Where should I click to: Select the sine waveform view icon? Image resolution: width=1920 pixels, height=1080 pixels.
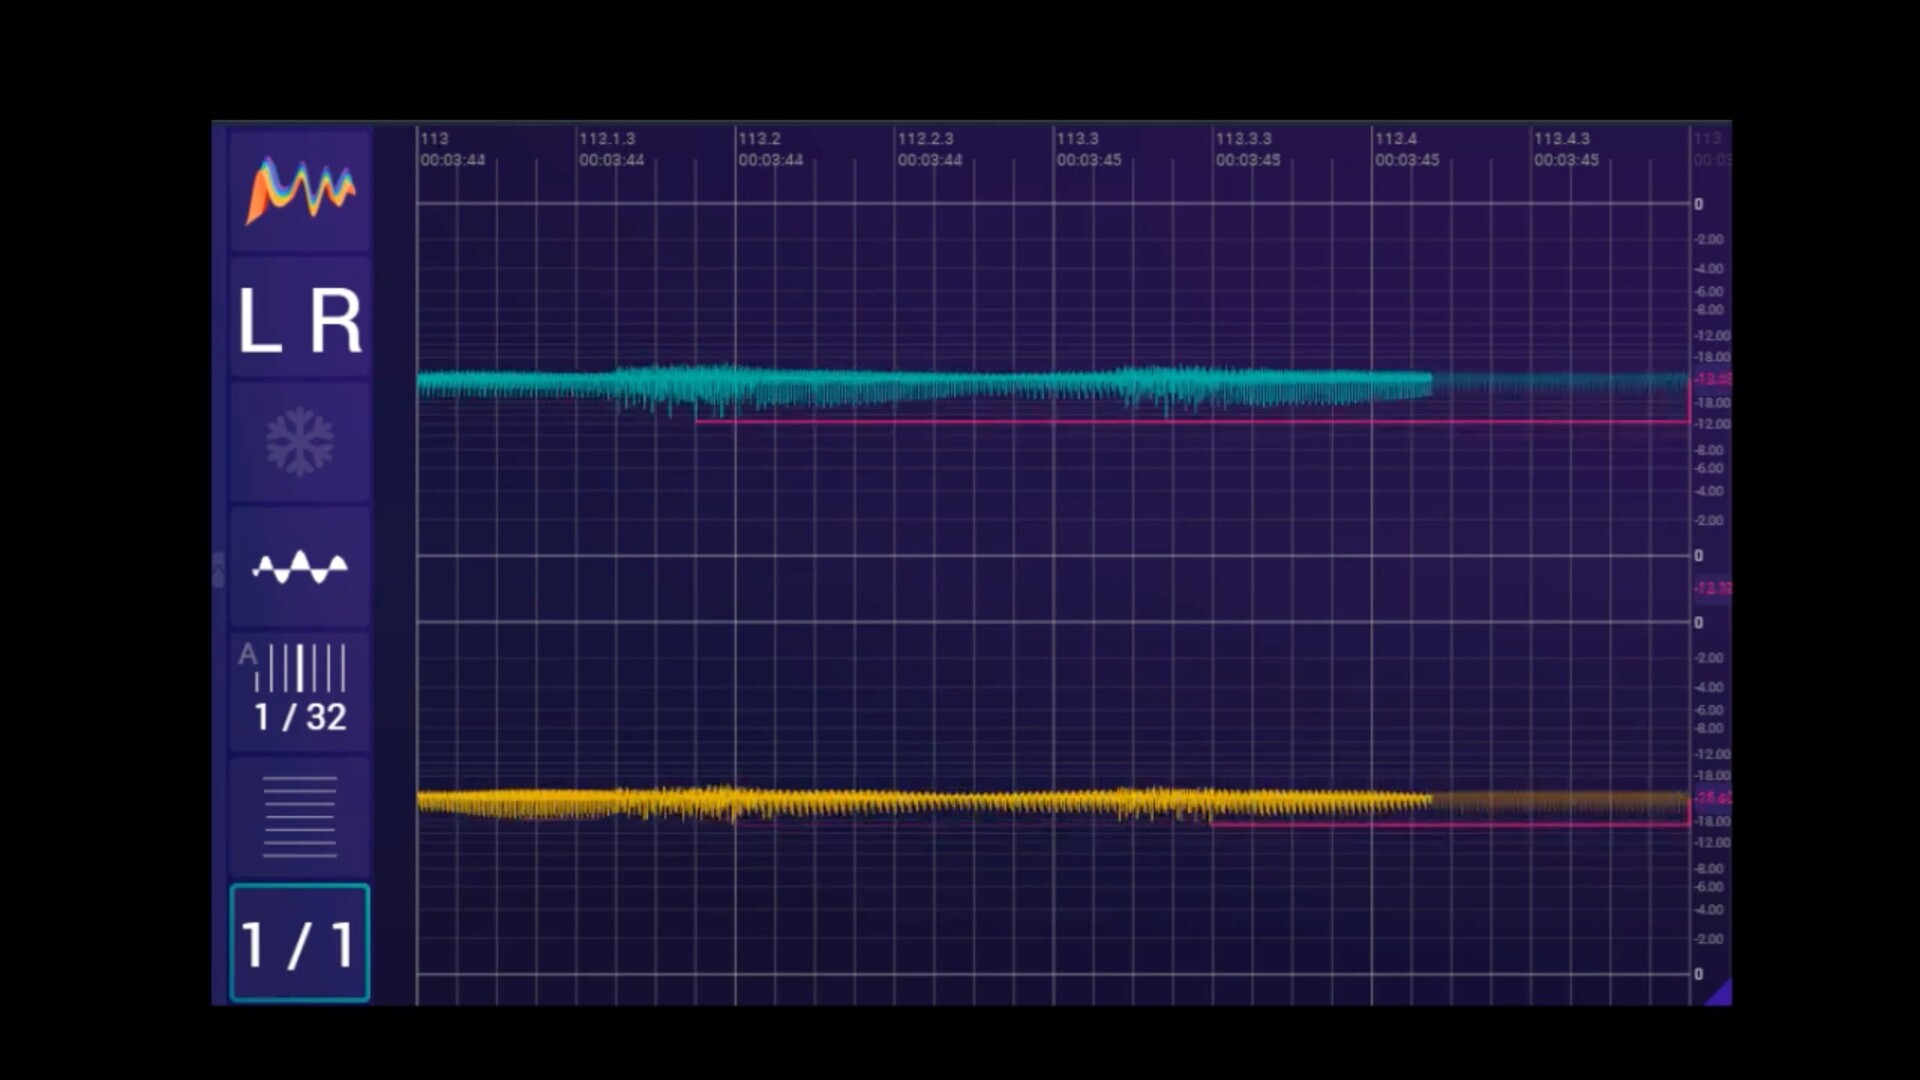pos(300,568)
